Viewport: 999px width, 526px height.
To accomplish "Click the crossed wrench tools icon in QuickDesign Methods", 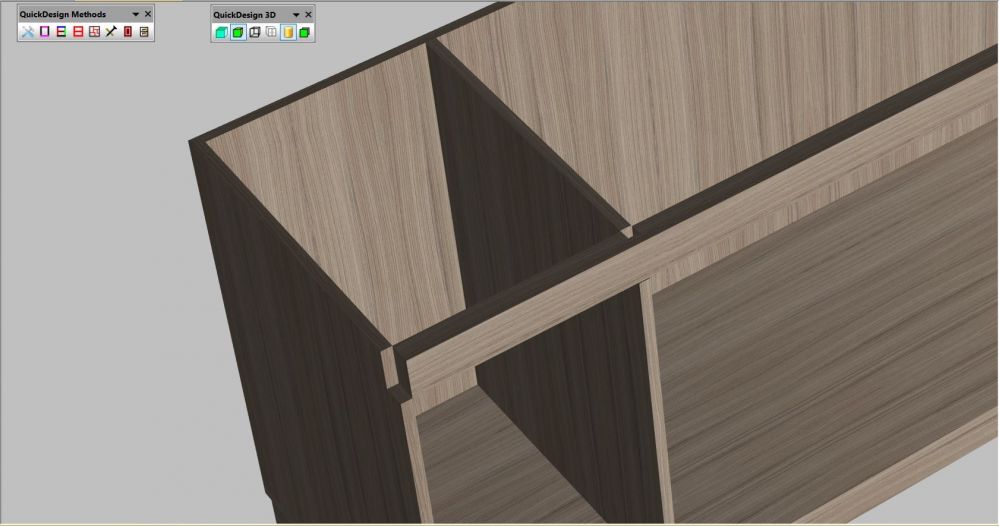I will tap(27, 31).
